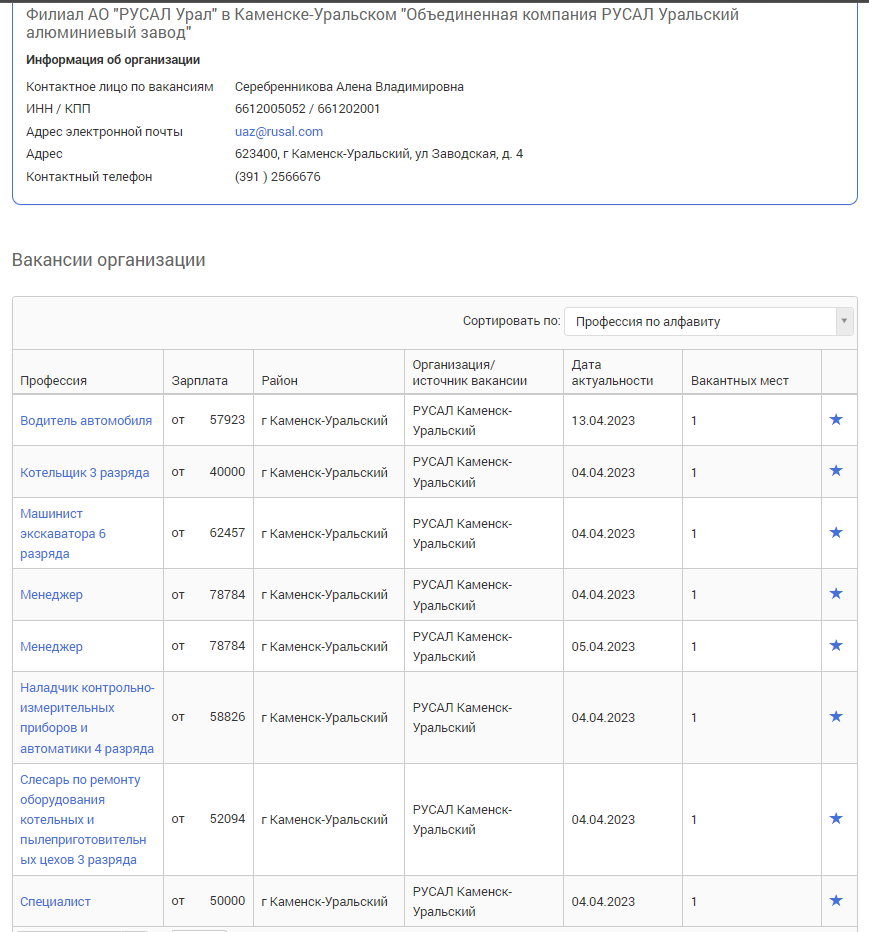Open the Машинист экскаватора 6 разряда link
869x932 pixels.
[x=63, y=534]
